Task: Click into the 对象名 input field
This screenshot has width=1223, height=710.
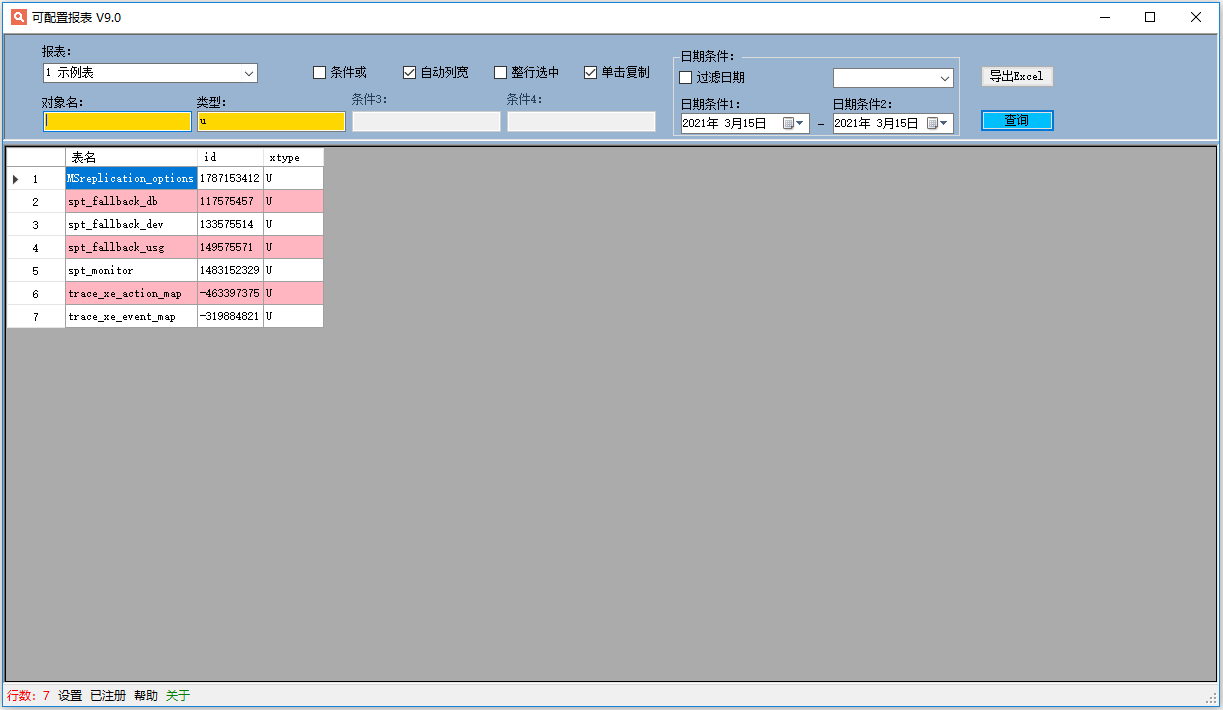Action: 117,121
